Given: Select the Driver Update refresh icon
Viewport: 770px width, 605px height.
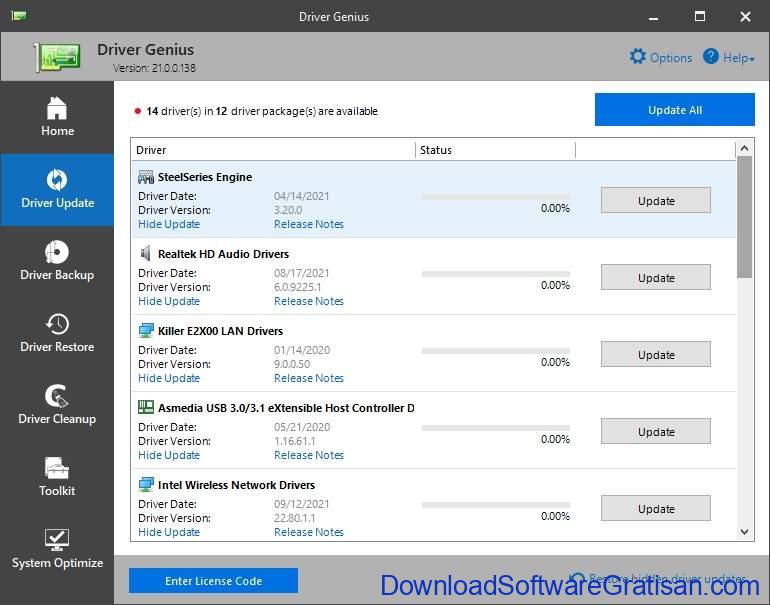Looking at the screenshot, I should tap(57, 180).
